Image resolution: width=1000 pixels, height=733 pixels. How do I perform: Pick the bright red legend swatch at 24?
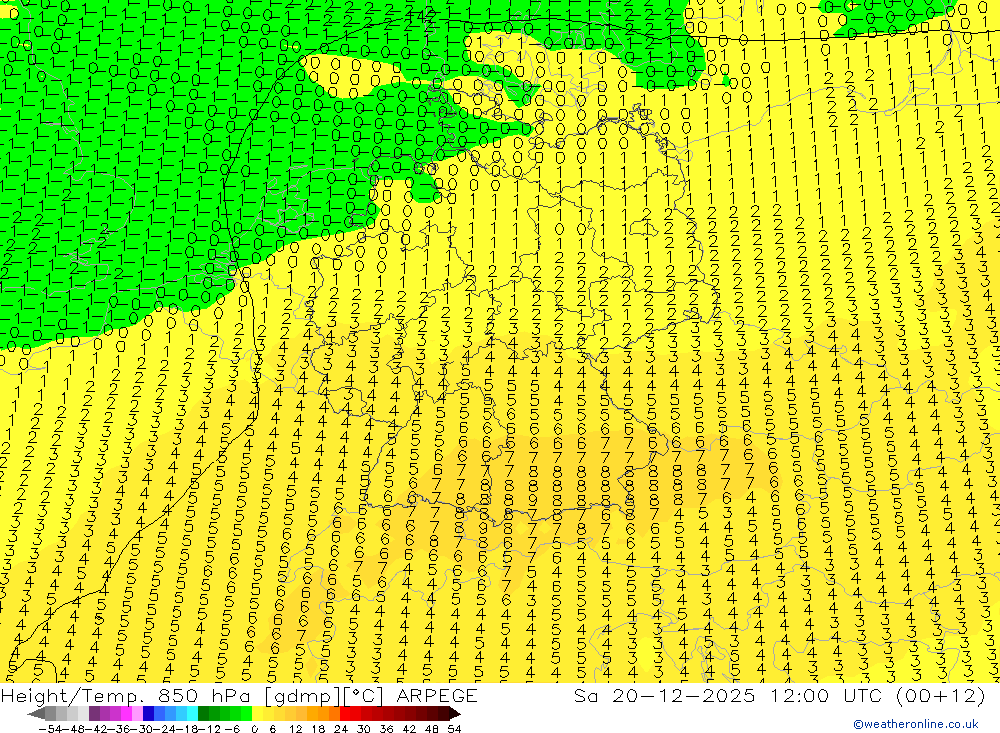[345, 713]
